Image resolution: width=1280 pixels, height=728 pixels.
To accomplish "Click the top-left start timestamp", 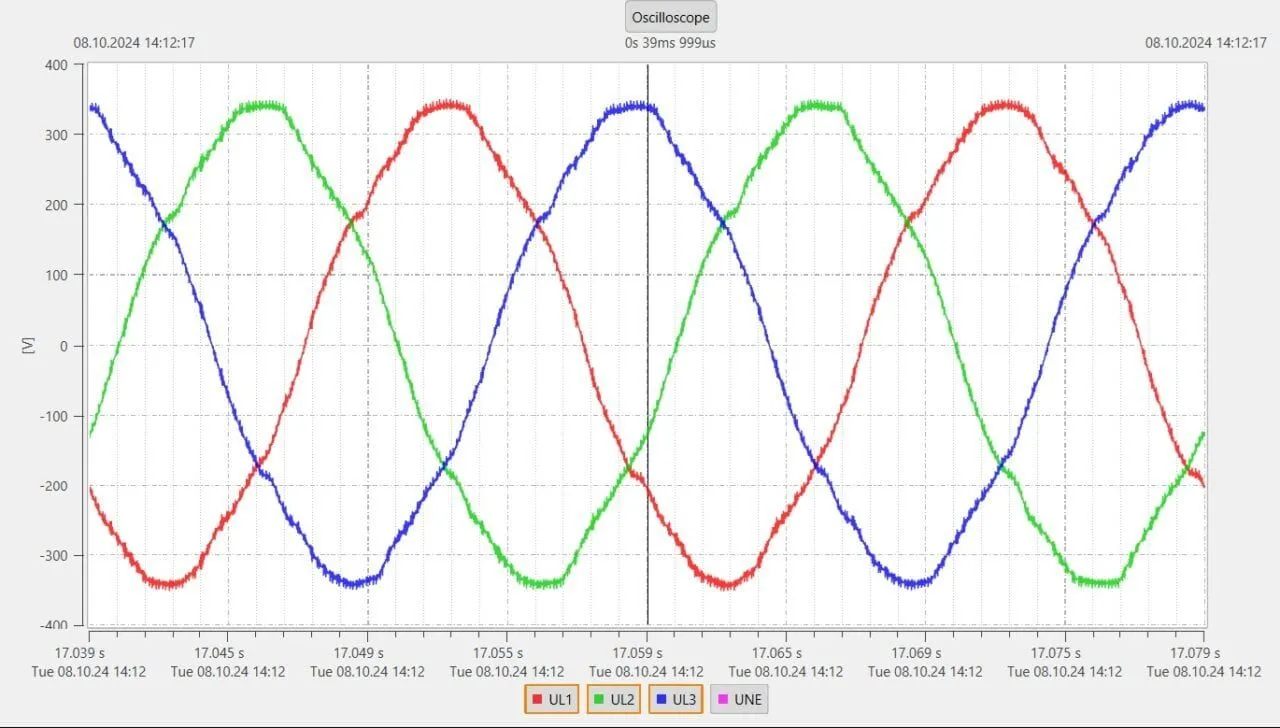I will [x=134, y=43].
